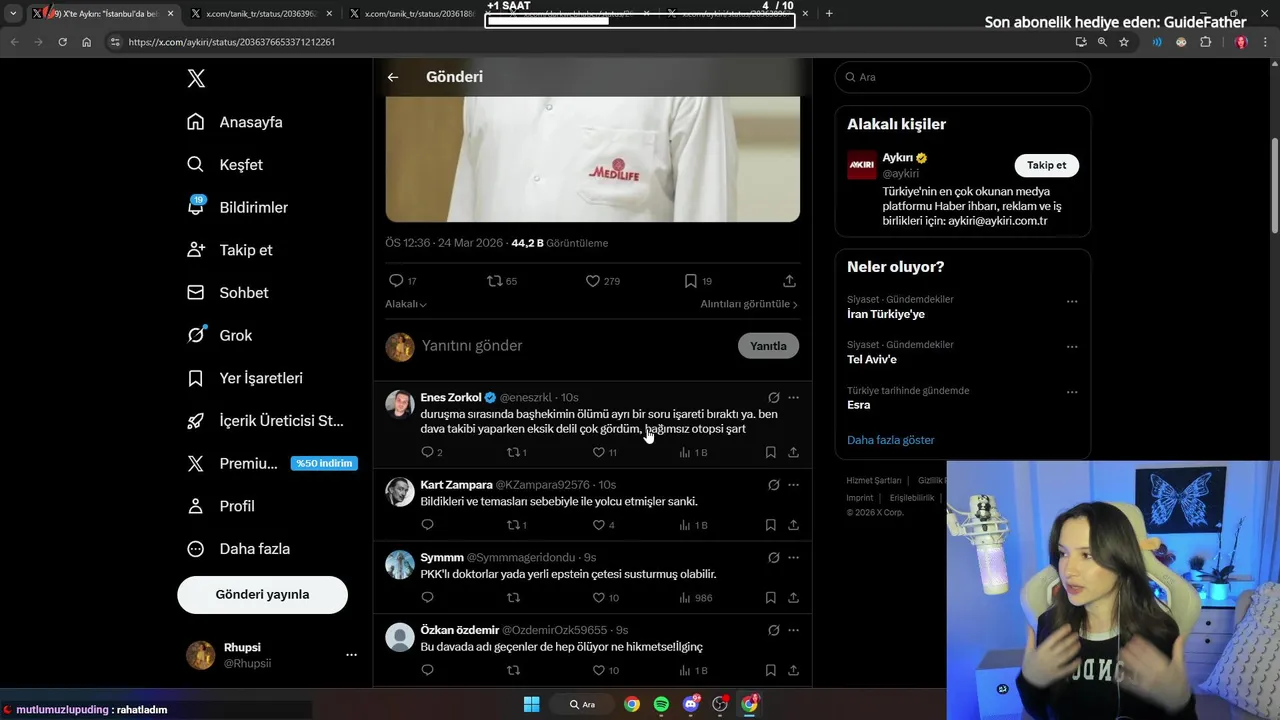Image resolution: width=1280 pixels, height=720 pixels.
Task: Open Spotify from the taskbar
Action: click(x=661, y=704)
